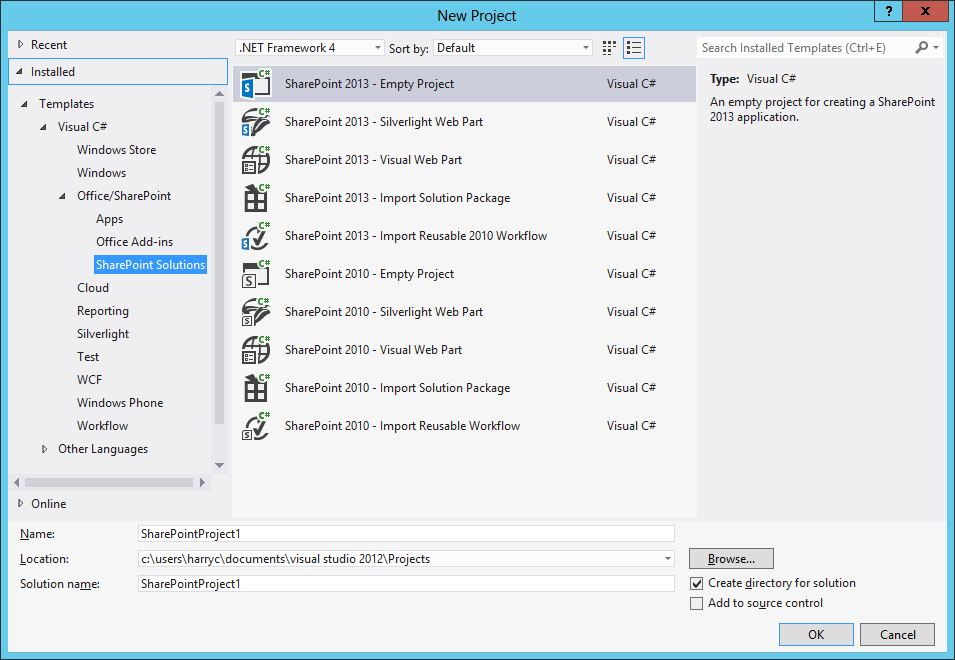Click inside the Solution name field
This screenshot has height=660, width=955.
pyautogui.click(x=400, y=583)
